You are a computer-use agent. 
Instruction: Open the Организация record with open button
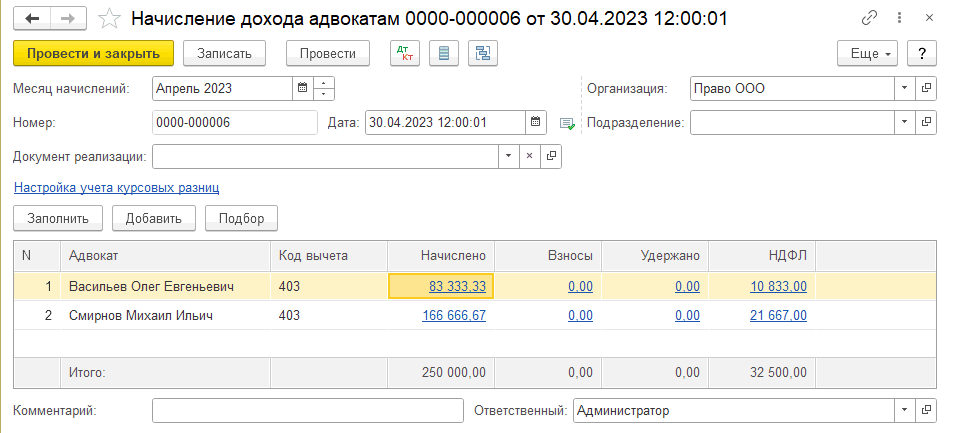point(926,88)
